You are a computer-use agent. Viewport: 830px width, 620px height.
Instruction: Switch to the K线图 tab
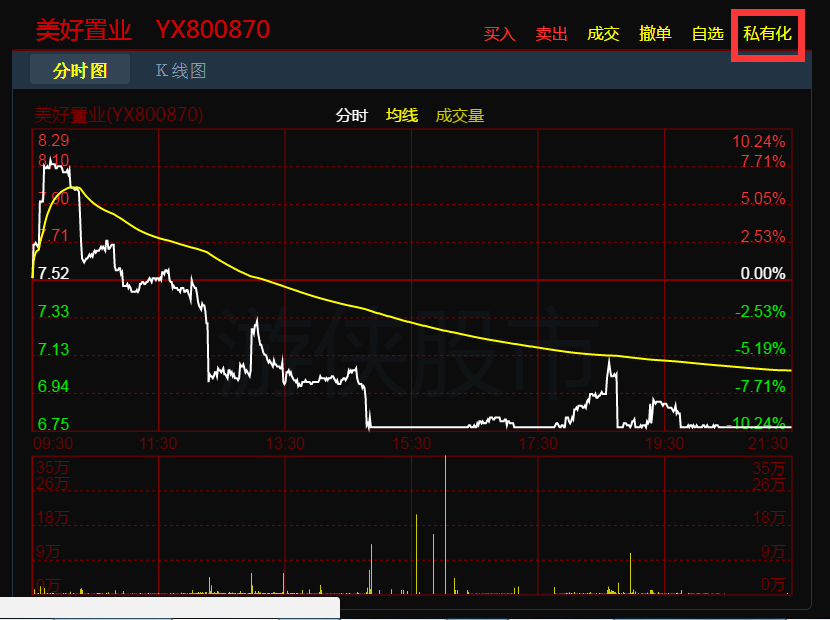point(181,71)
